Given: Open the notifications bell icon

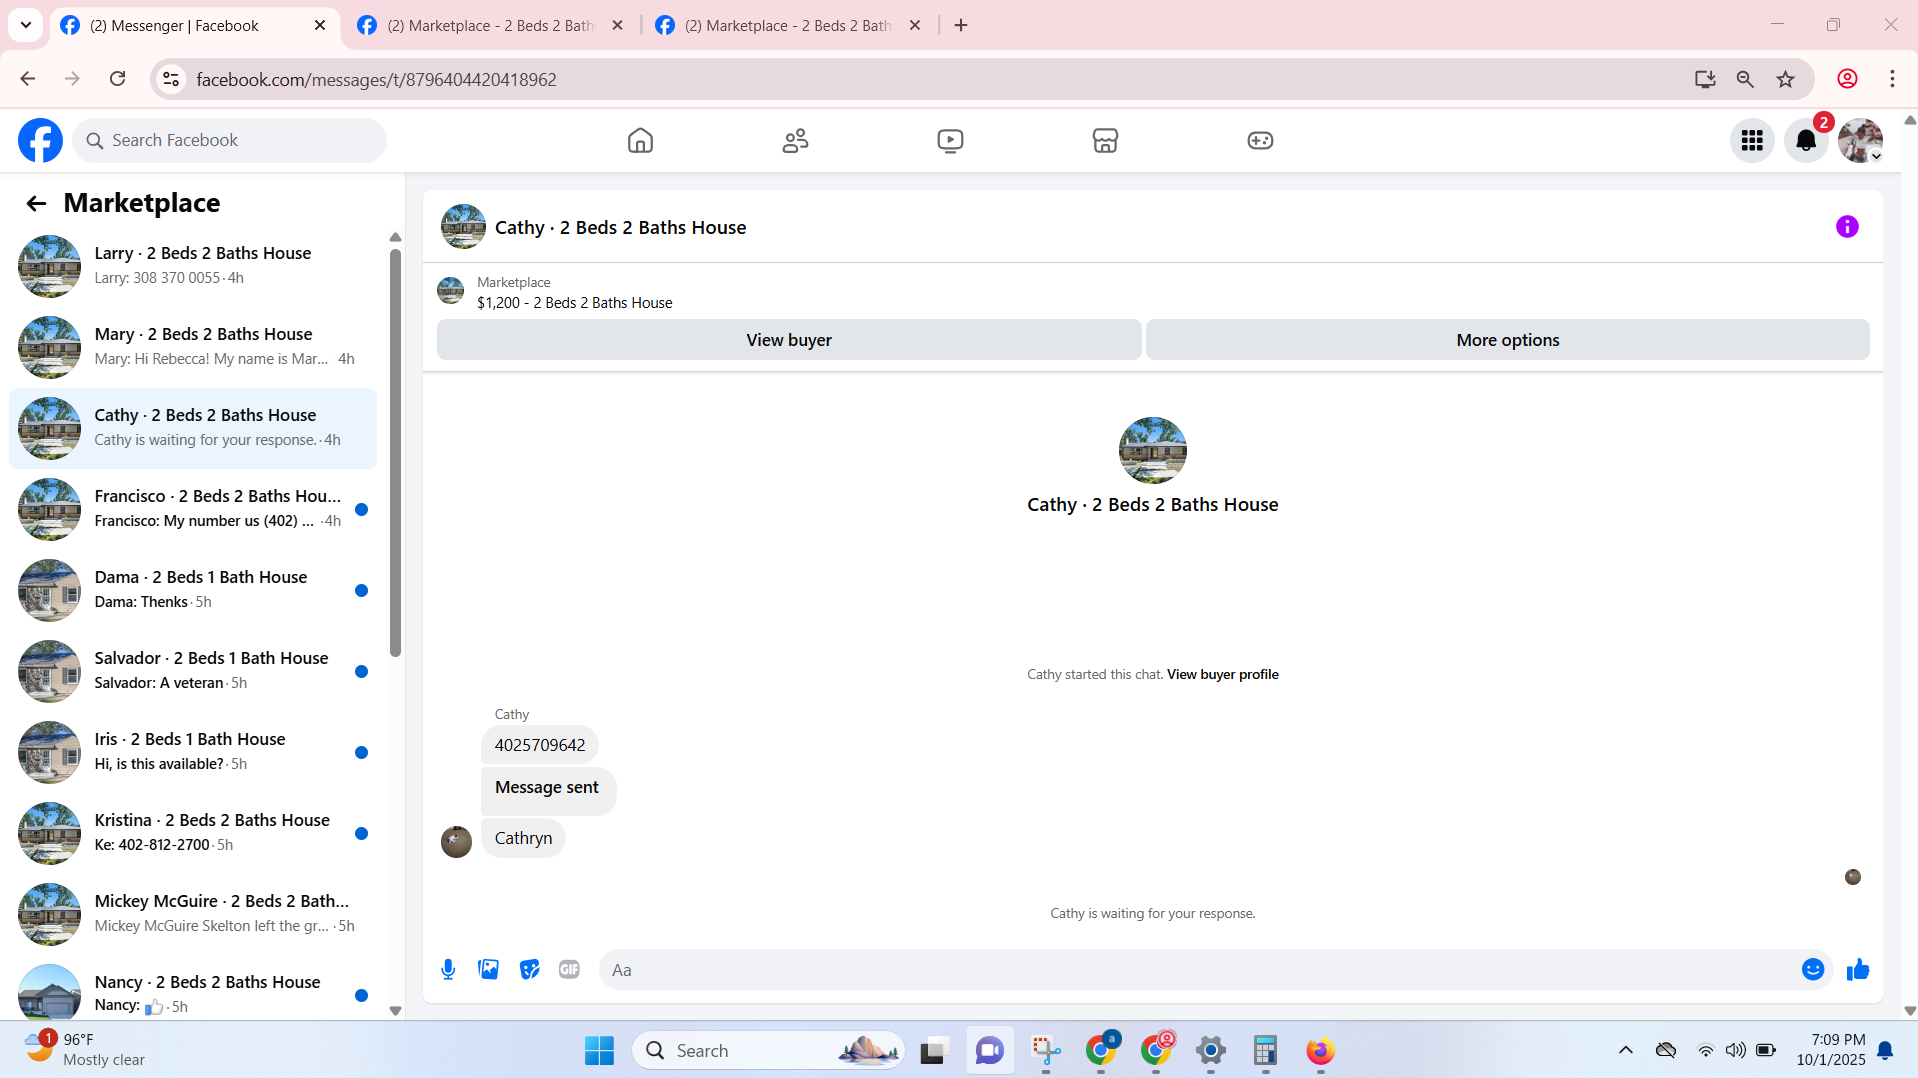Looking at the screenshot, I should click(1806, 141).
